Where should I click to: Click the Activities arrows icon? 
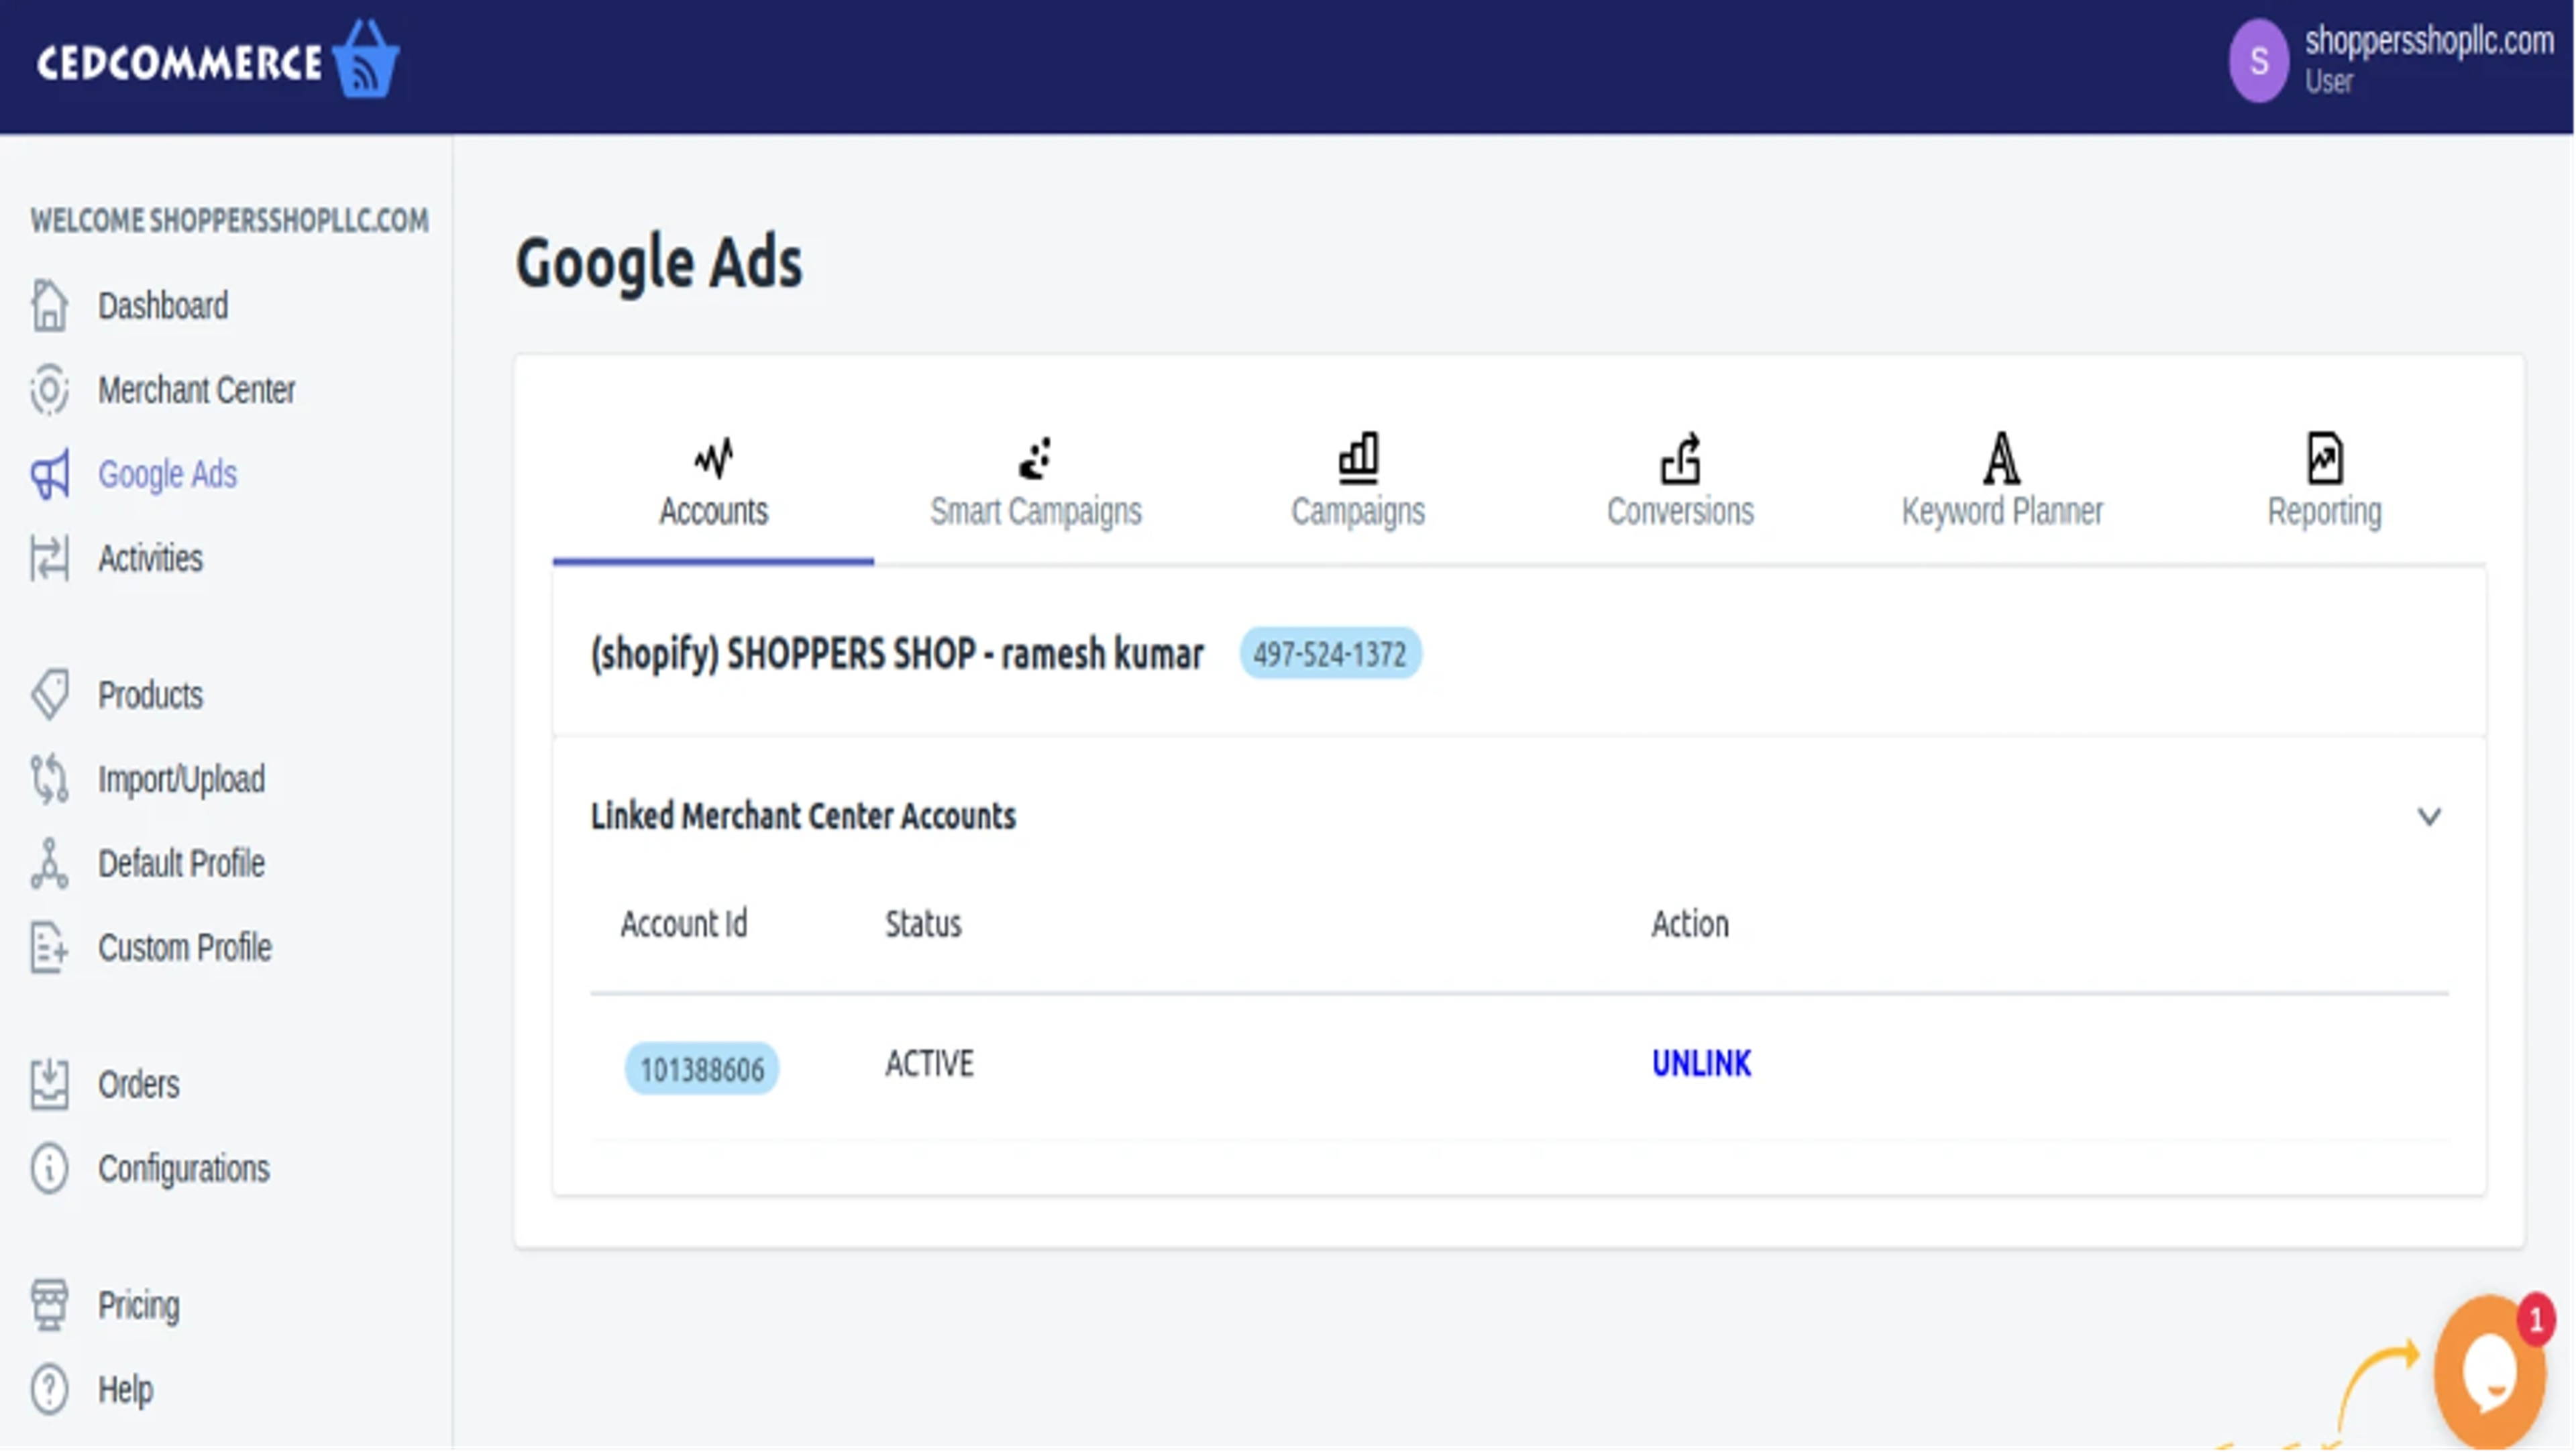[49, 558]
